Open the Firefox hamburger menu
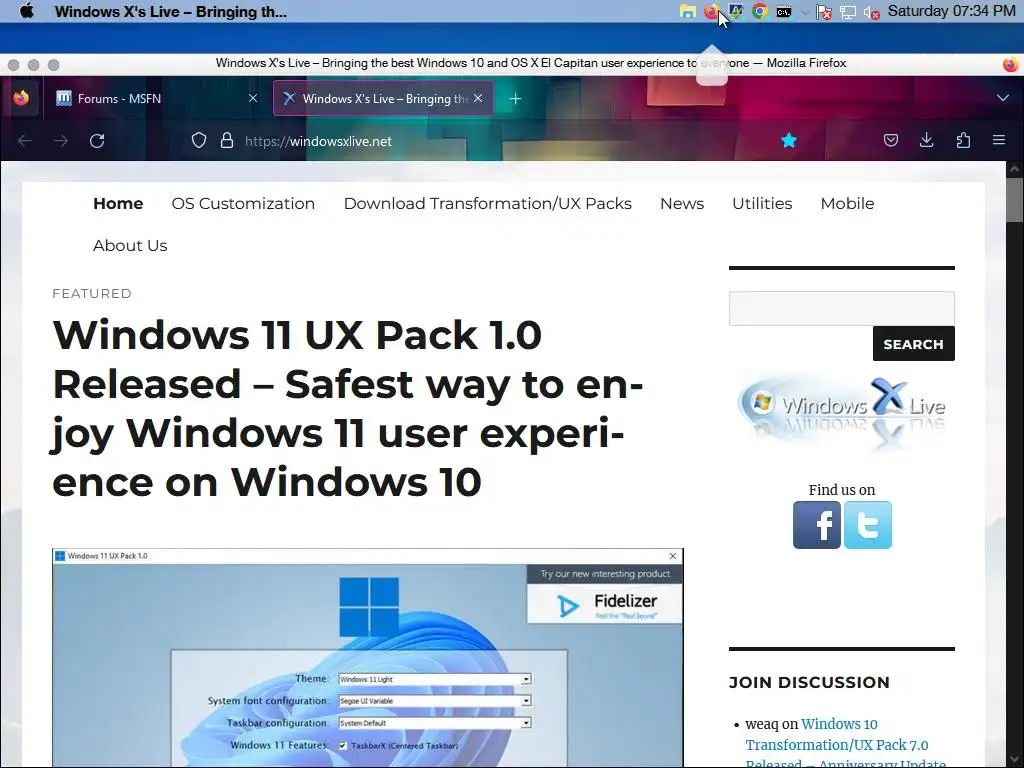 tap(999, 140)
